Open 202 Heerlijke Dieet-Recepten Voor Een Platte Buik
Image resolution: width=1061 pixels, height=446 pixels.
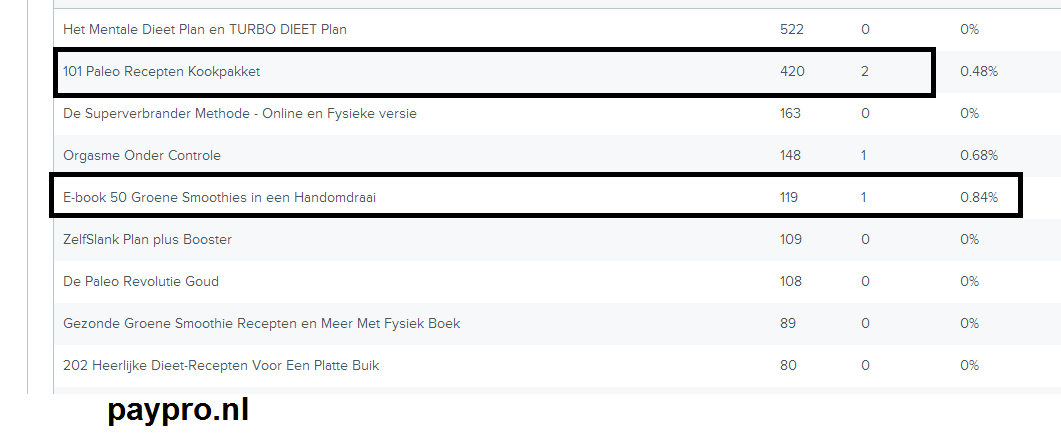point(221,365)
